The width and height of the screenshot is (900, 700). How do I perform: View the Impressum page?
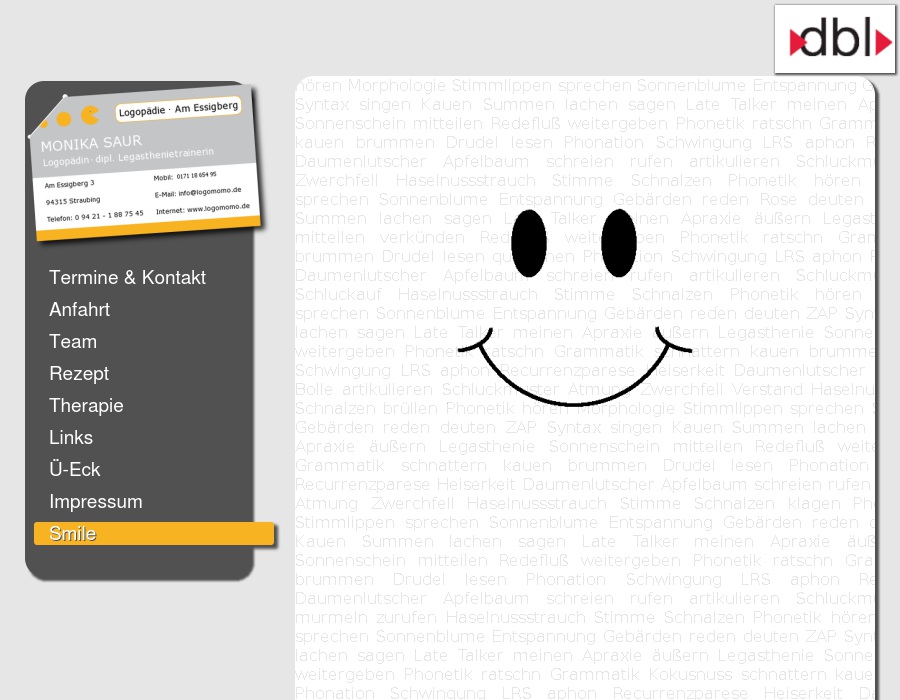[96, 502]
